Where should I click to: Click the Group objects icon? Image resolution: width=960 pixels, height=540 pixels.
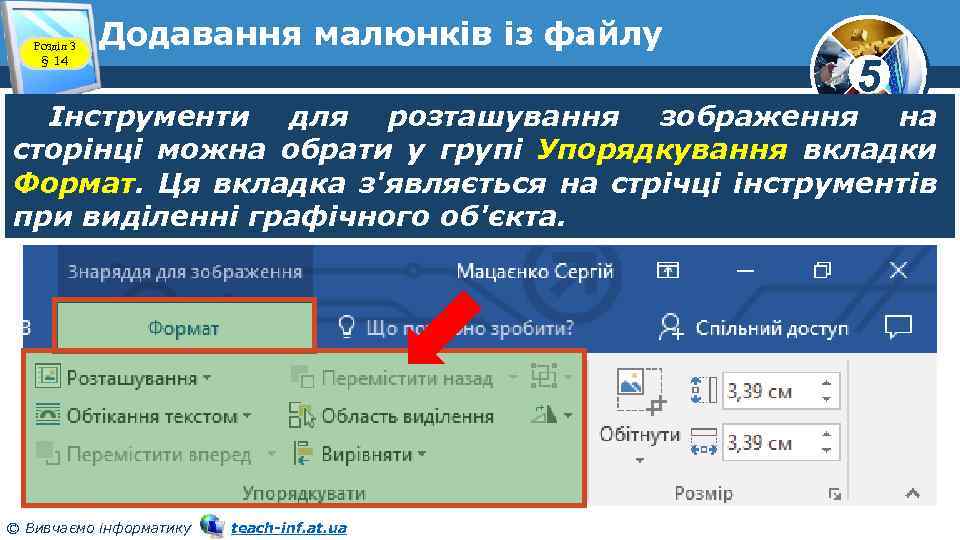click(544, 376)
